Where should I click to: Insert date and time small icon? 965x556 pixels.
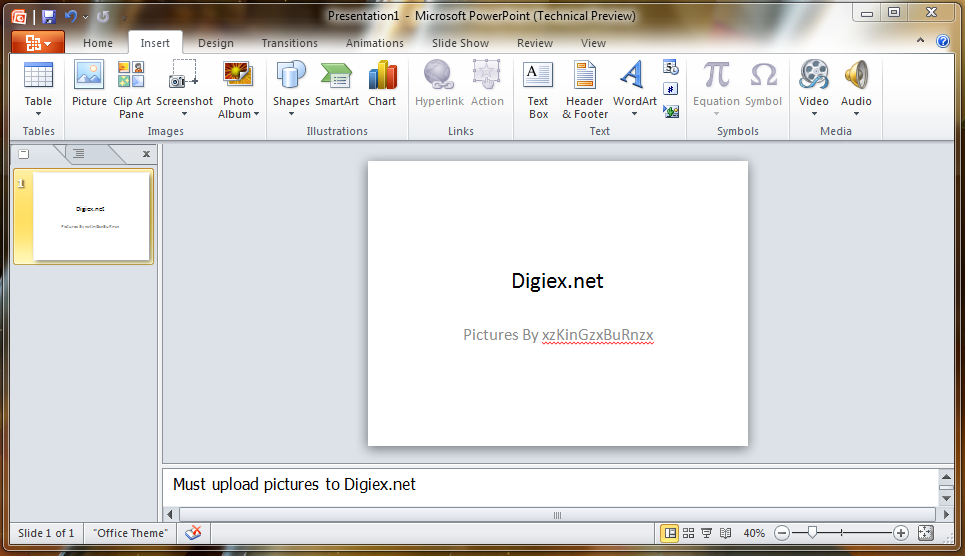point(671,67)
